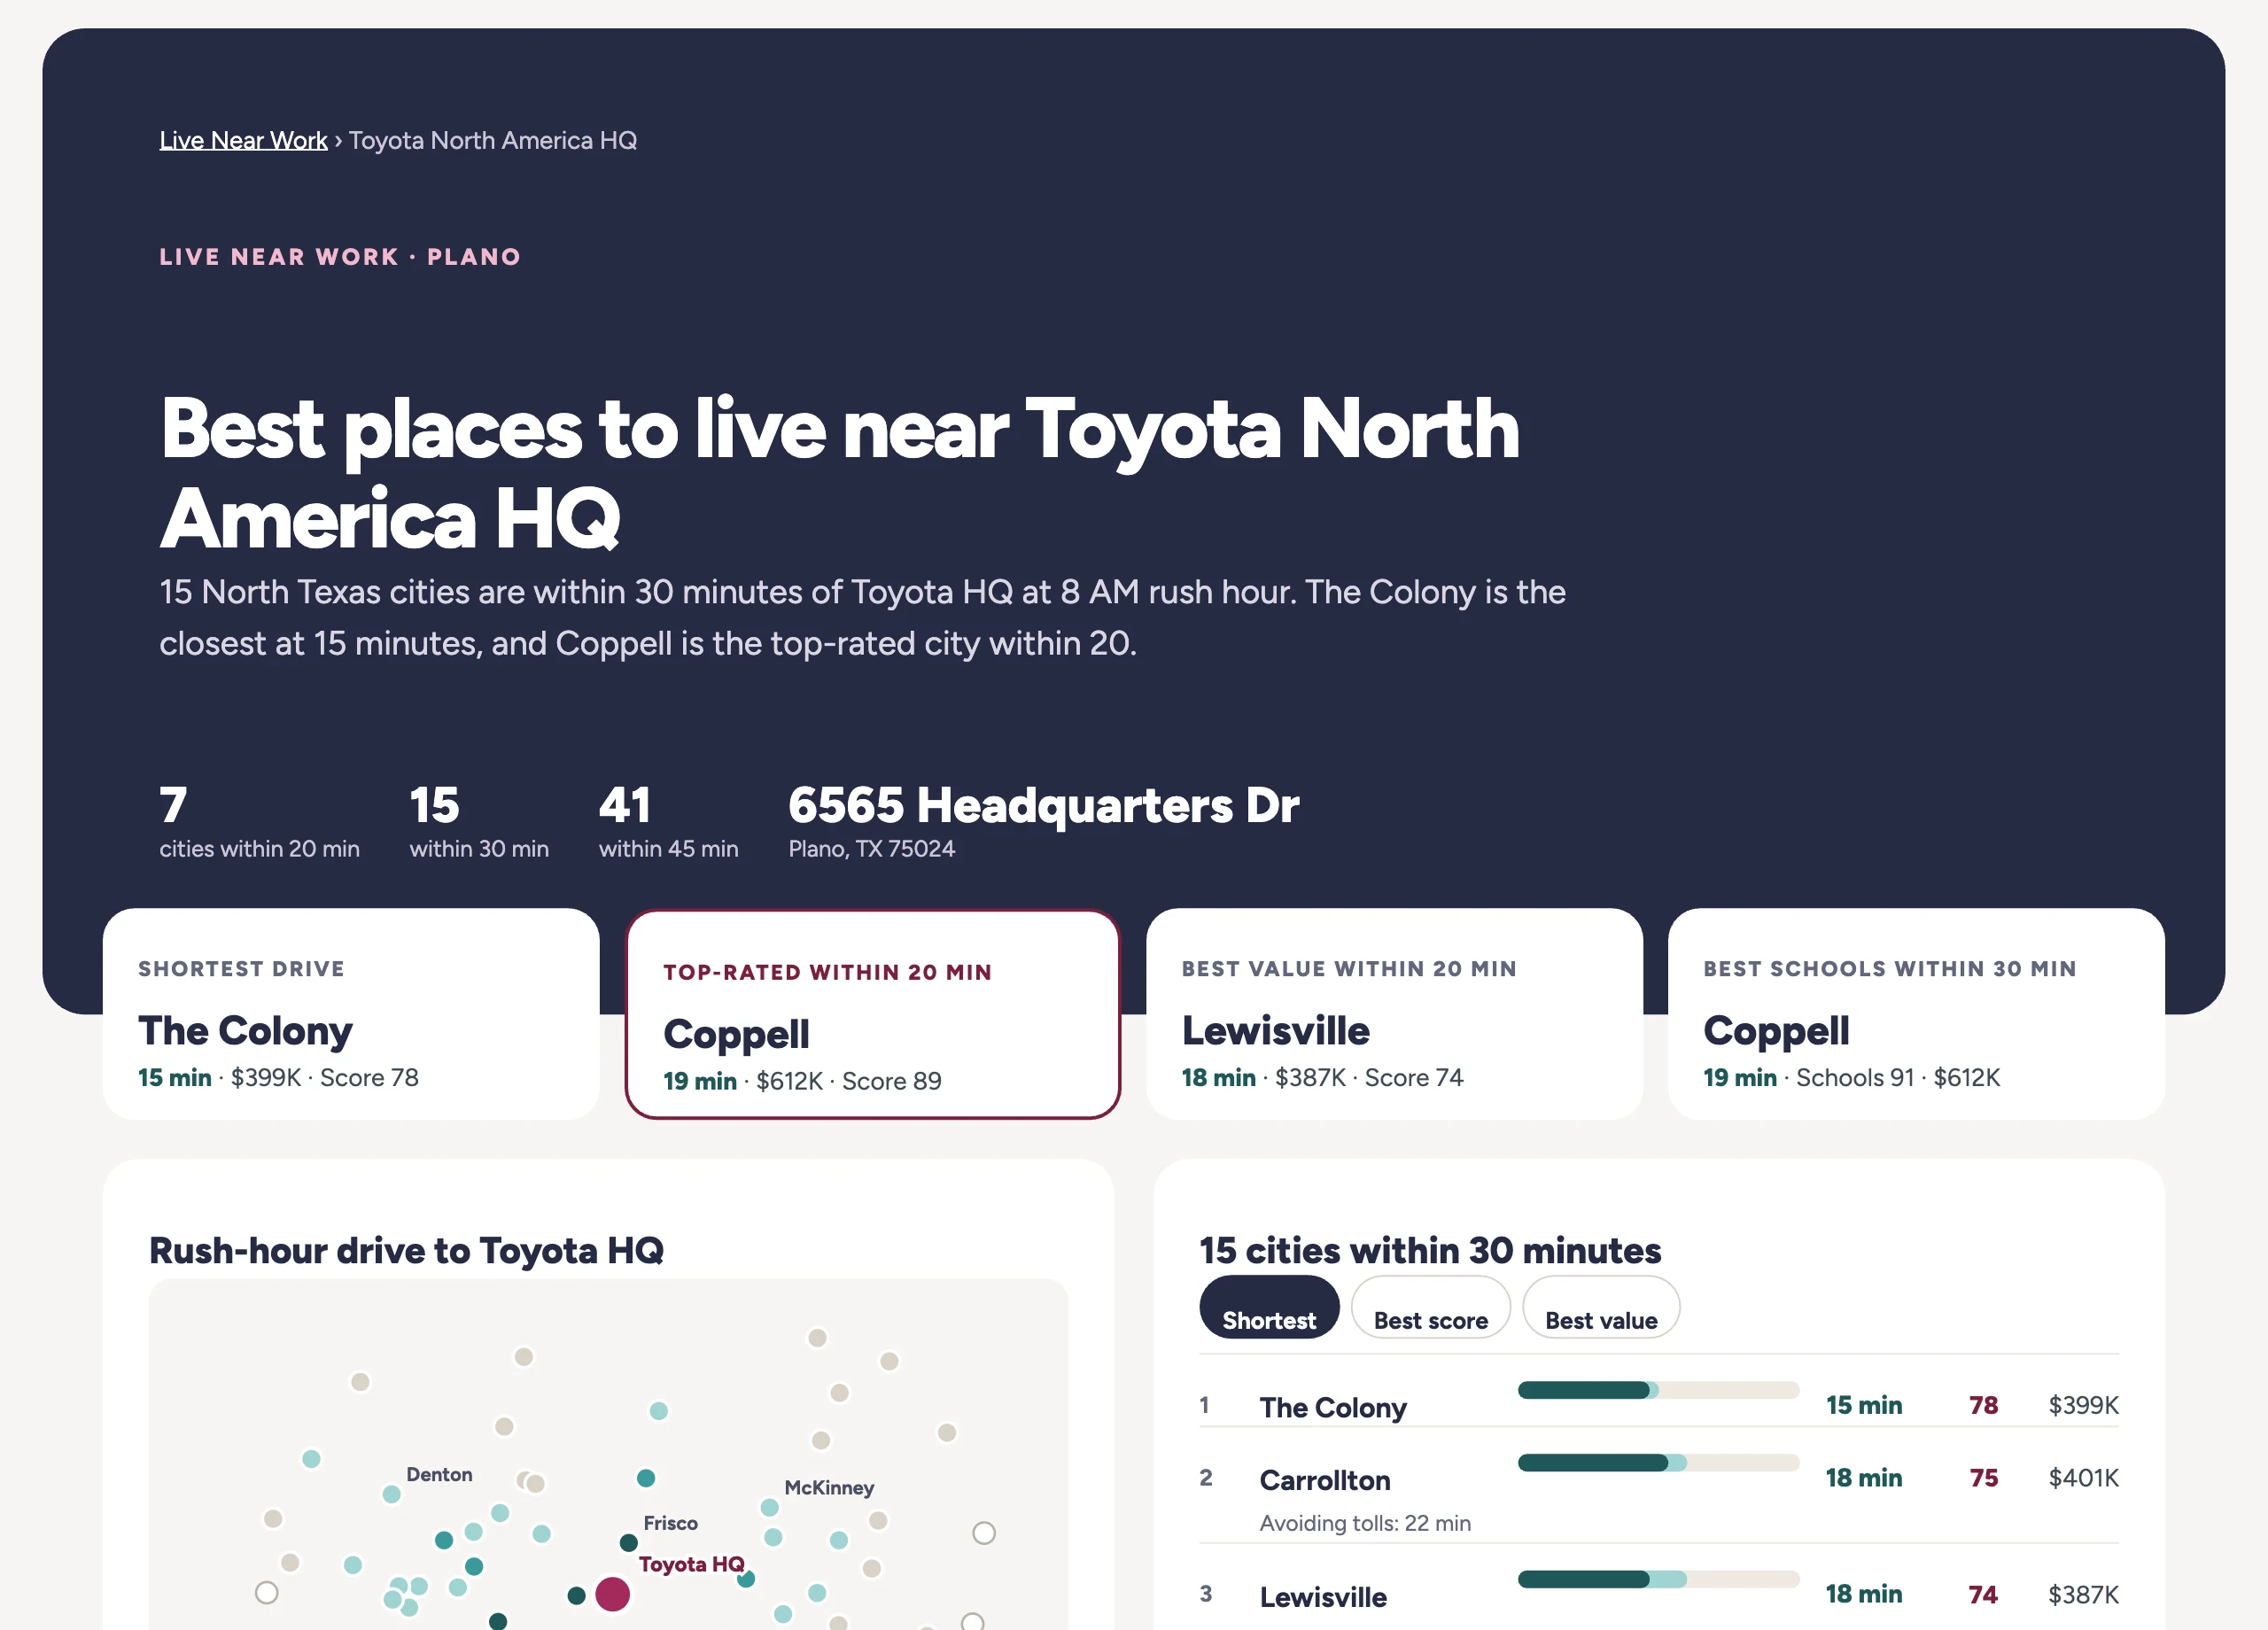The width and height of the screenshot is (2268, 1630).
Task: Open the Live Near Work breadcrumb link
Action: [x=243, y=141]
